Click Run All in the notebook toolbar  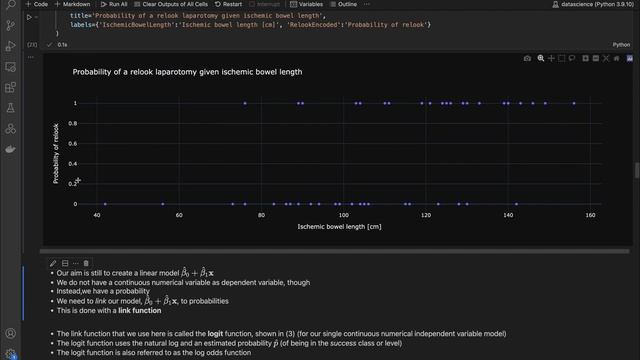pyautogui.click(x=114, y=4)
